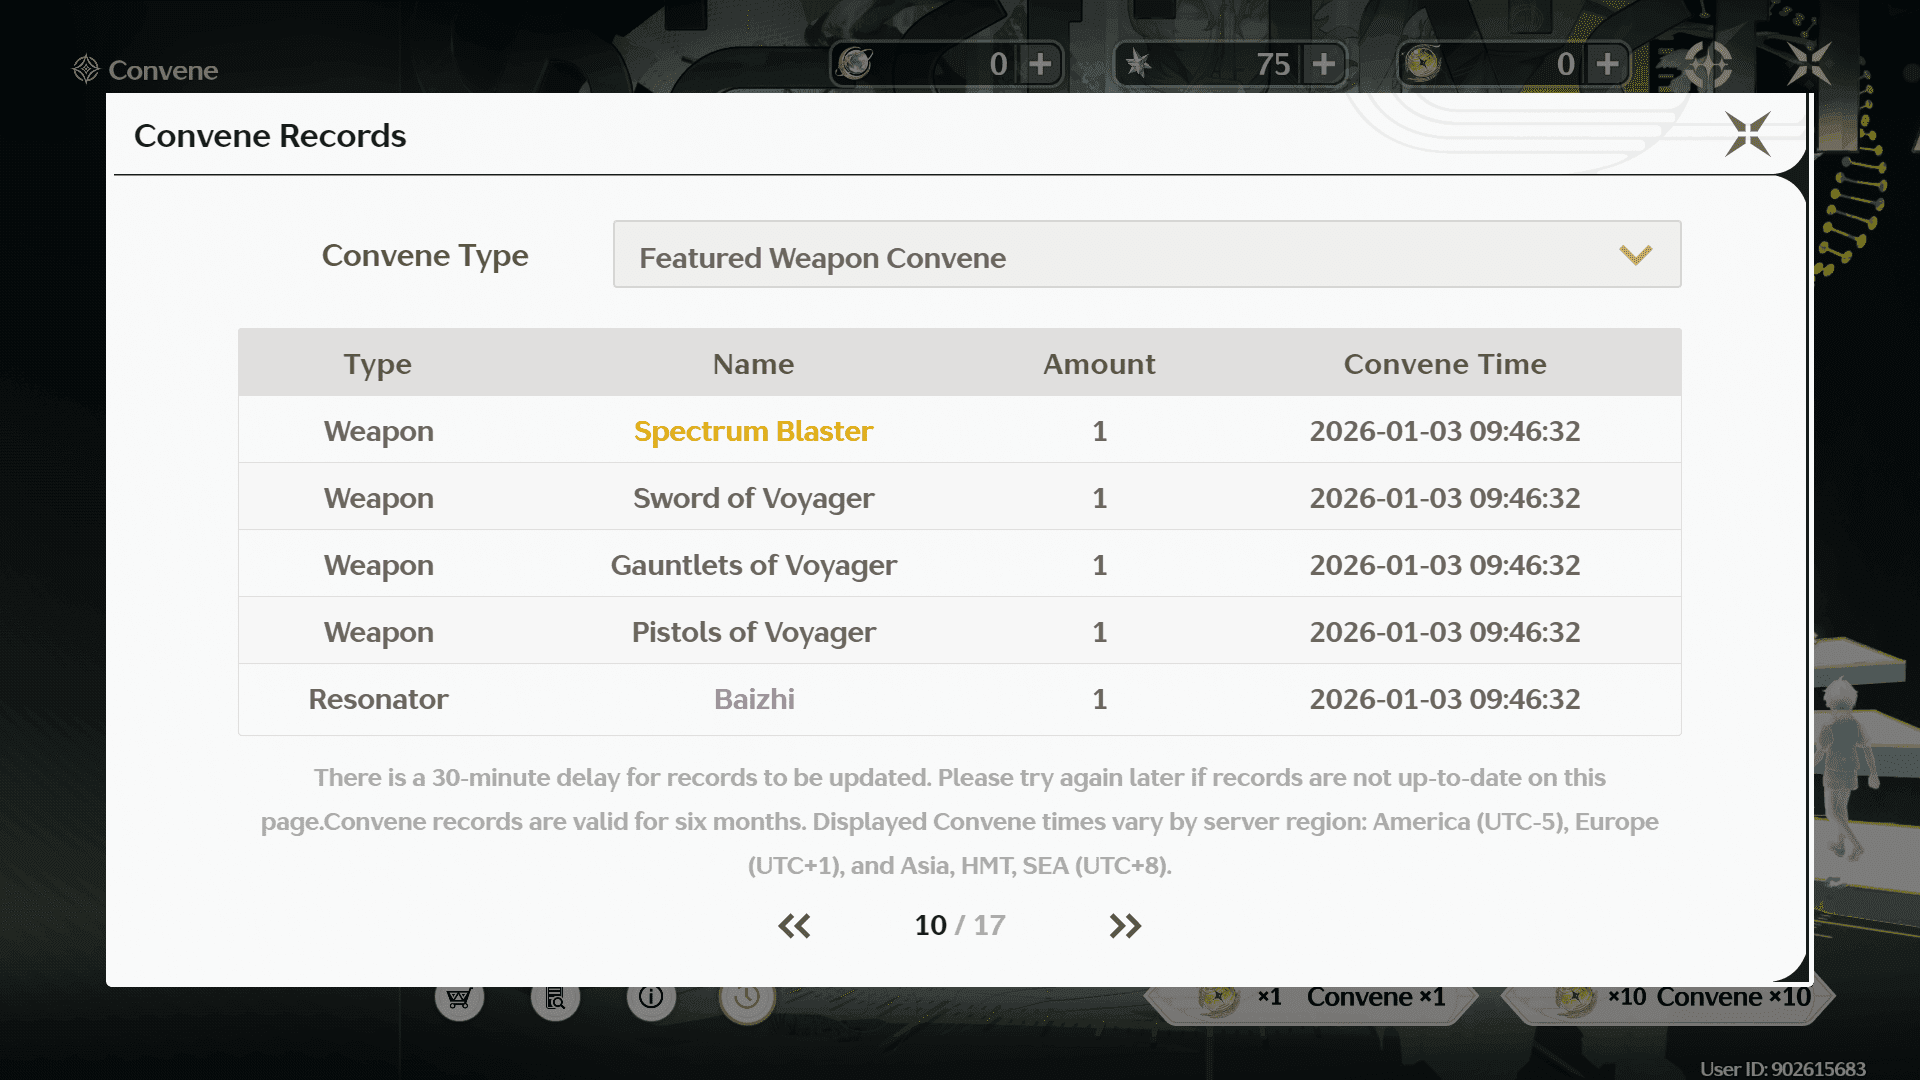
Task: Click the yellow dropdown chevron arrow
Action: 1635,255
